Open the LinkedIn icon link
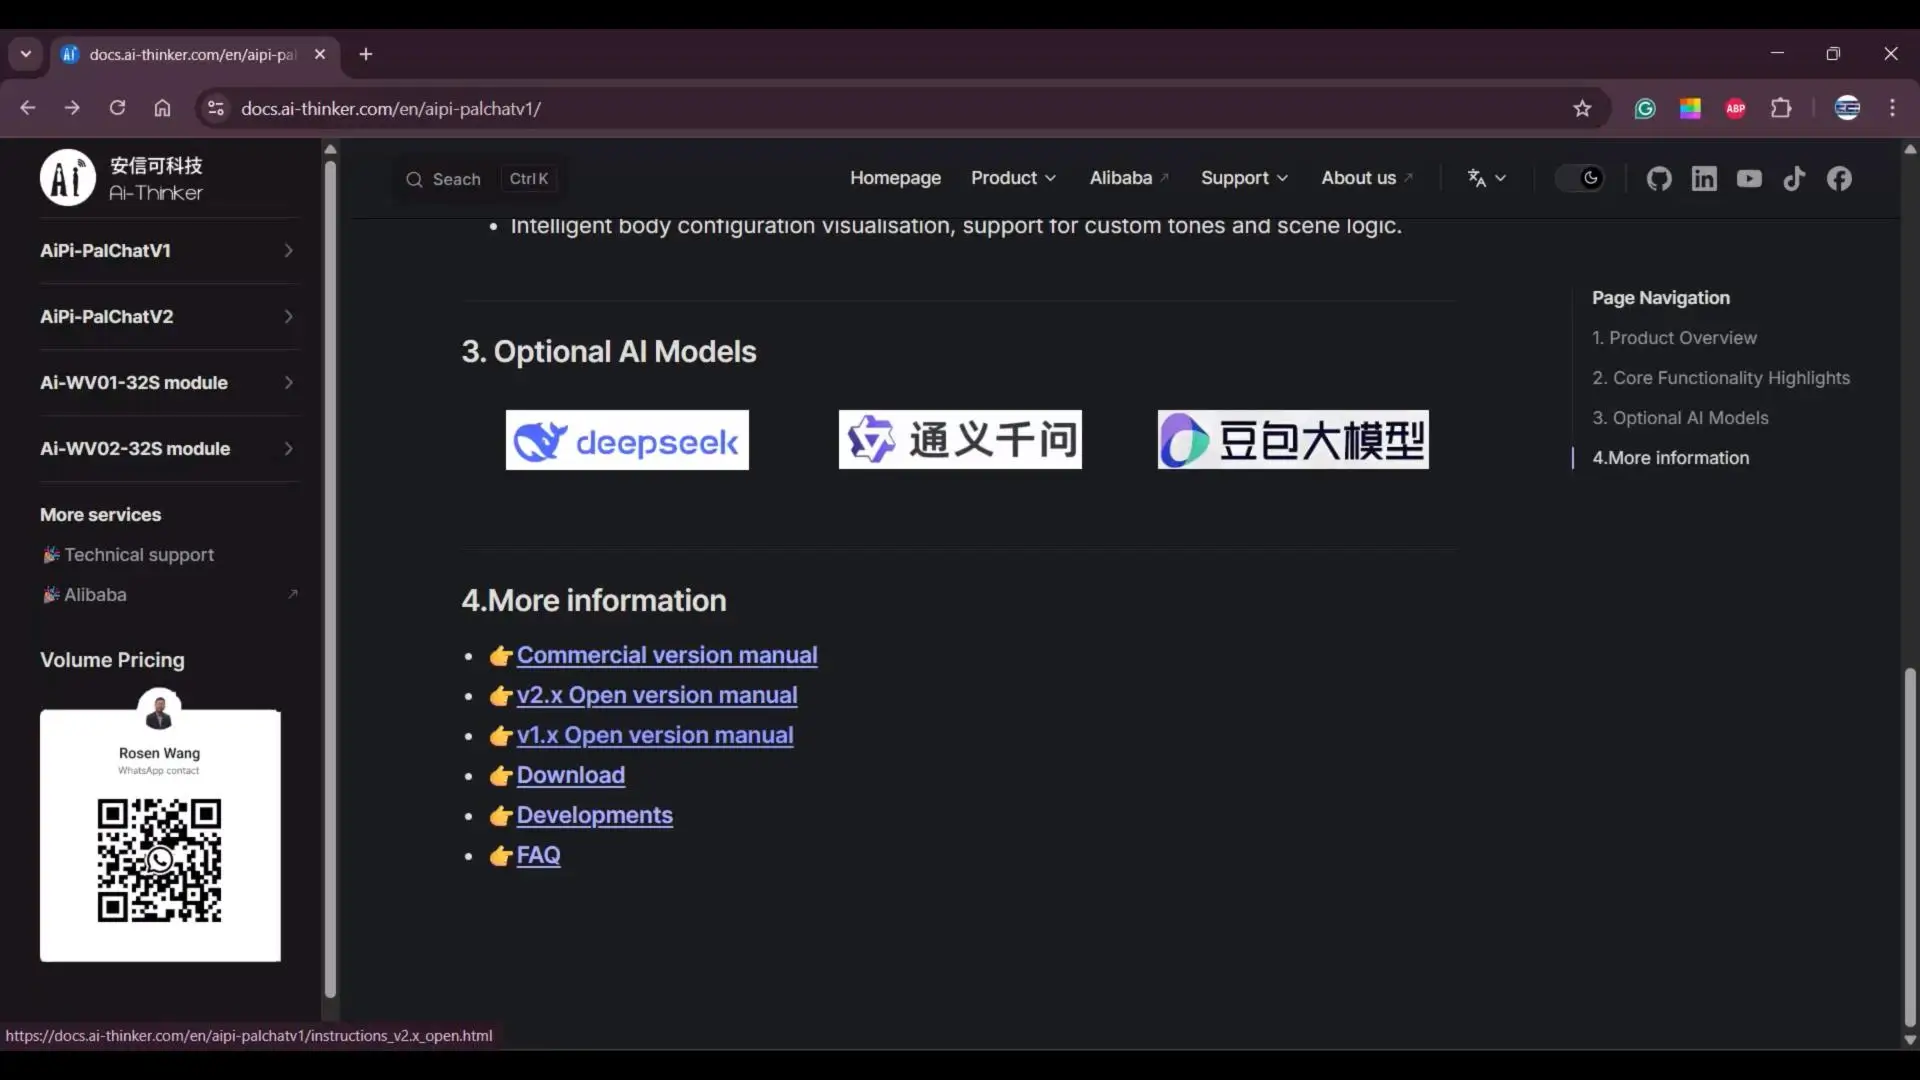Screen dimensions: 1920x1080 point(1704,179)
